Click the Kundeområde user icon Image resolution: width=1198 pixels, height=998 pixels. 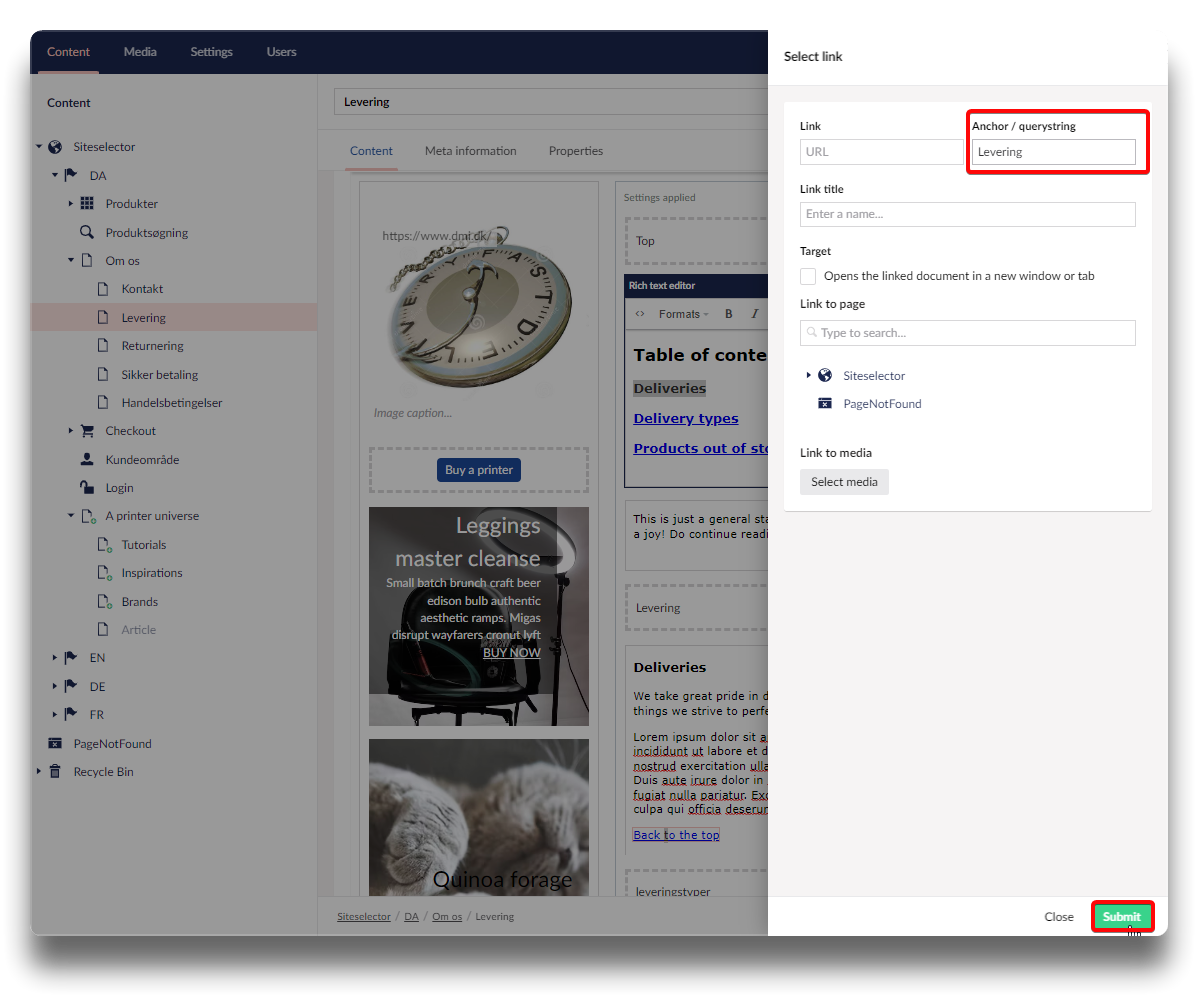click(87, 460)
